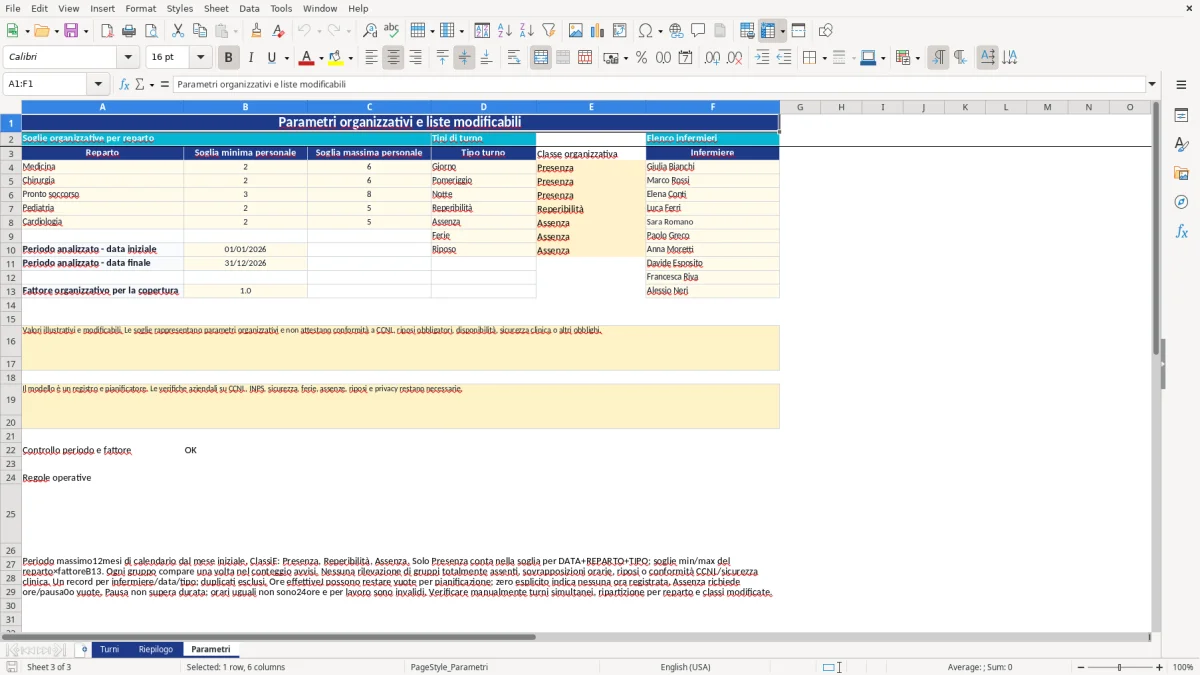The image size is (1200, 675).
Task: Switch to the Riepilogo sheet tab
Action: coord(155,650)
